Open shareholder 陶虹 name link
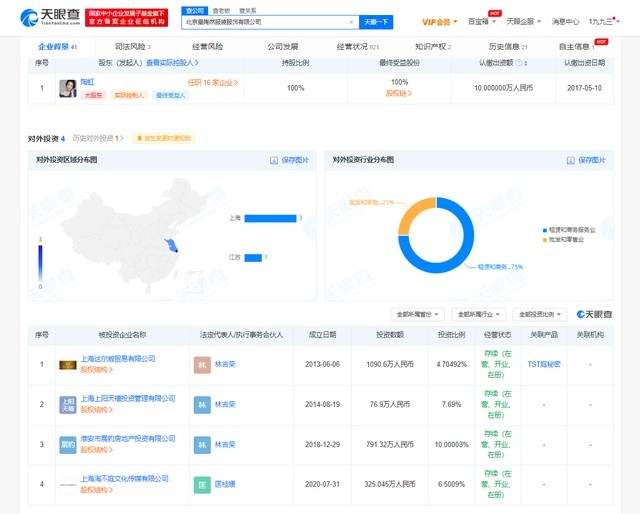The image size is (640, 514). coord(87,82)
